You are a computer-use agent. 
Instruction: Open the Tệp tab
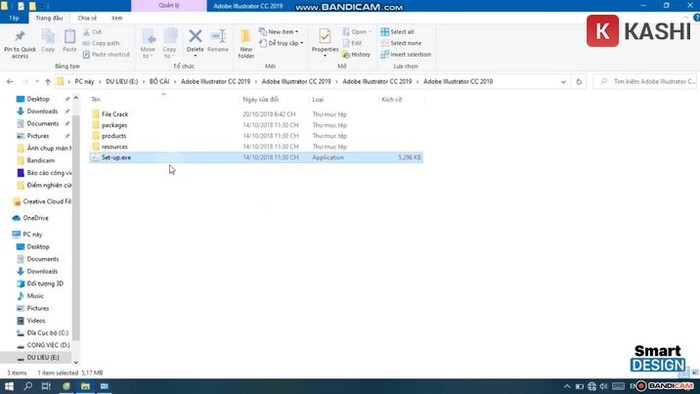[14, 18]
